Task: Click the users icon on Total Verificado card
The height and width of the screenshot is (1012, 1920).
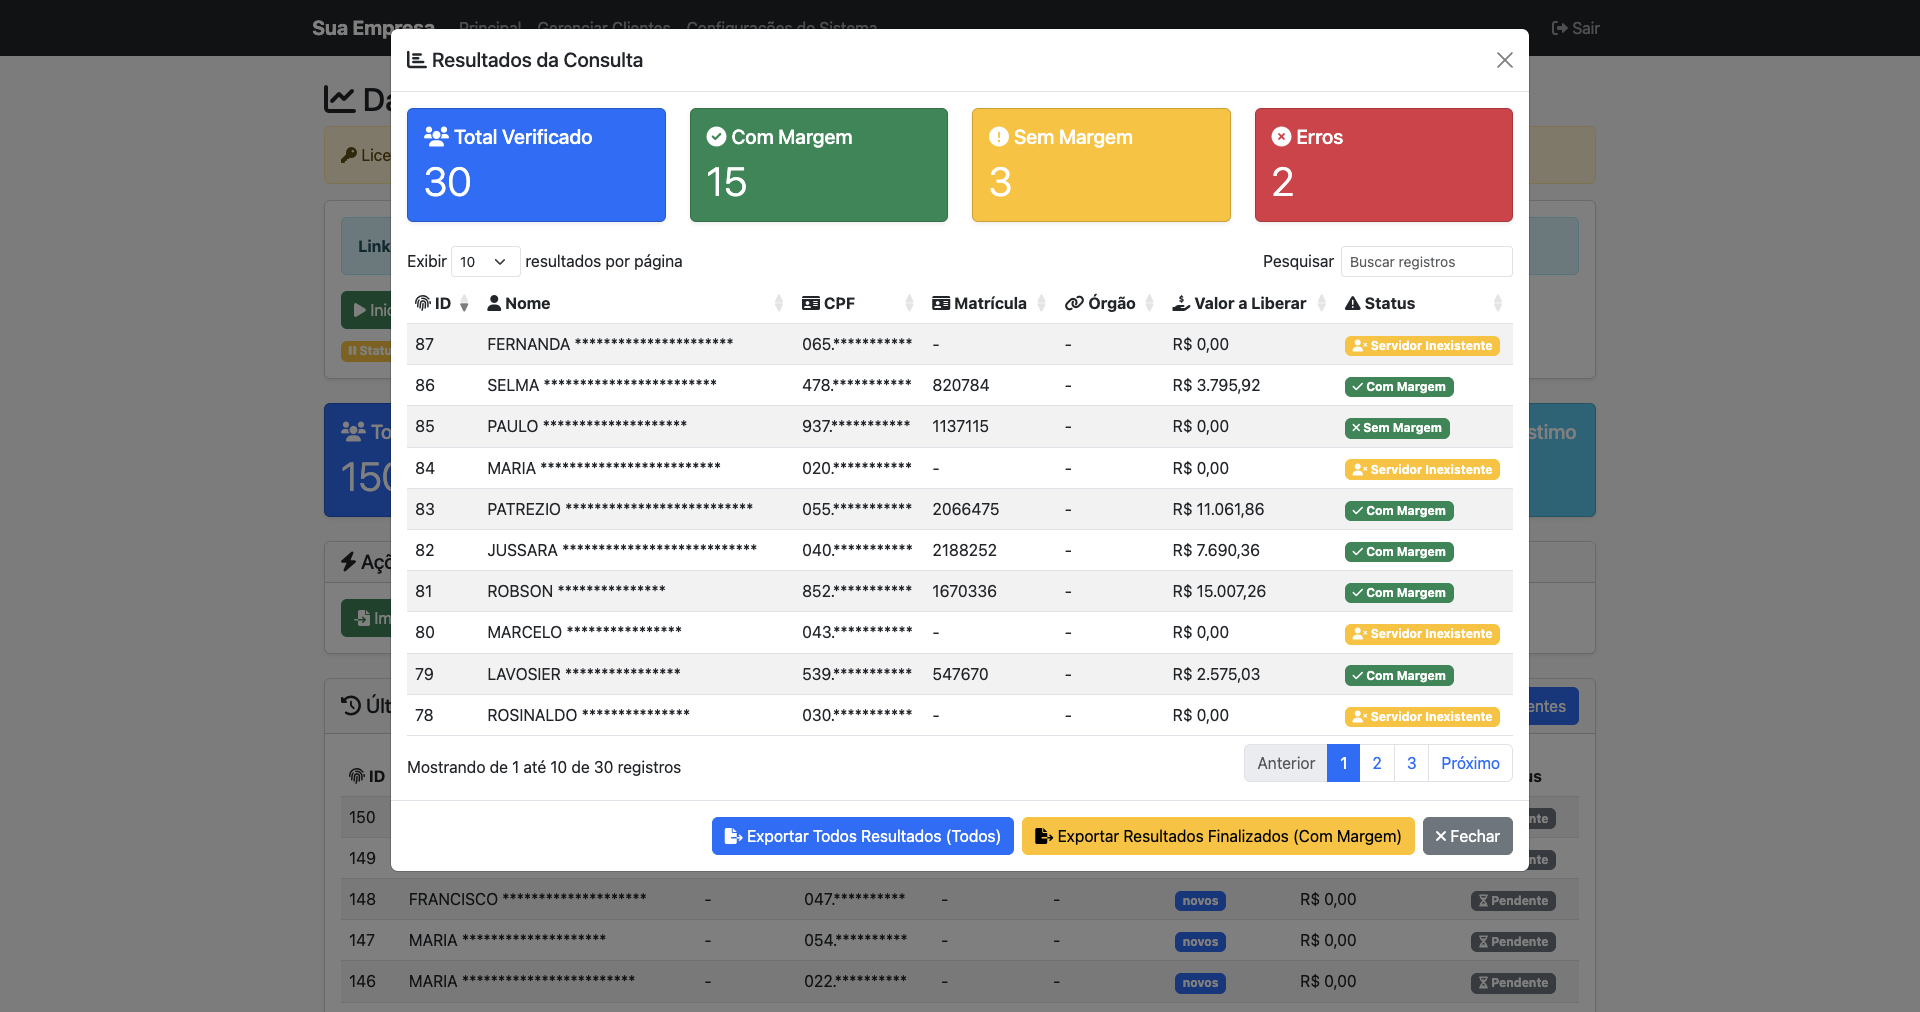Action: tap(436, 136)
